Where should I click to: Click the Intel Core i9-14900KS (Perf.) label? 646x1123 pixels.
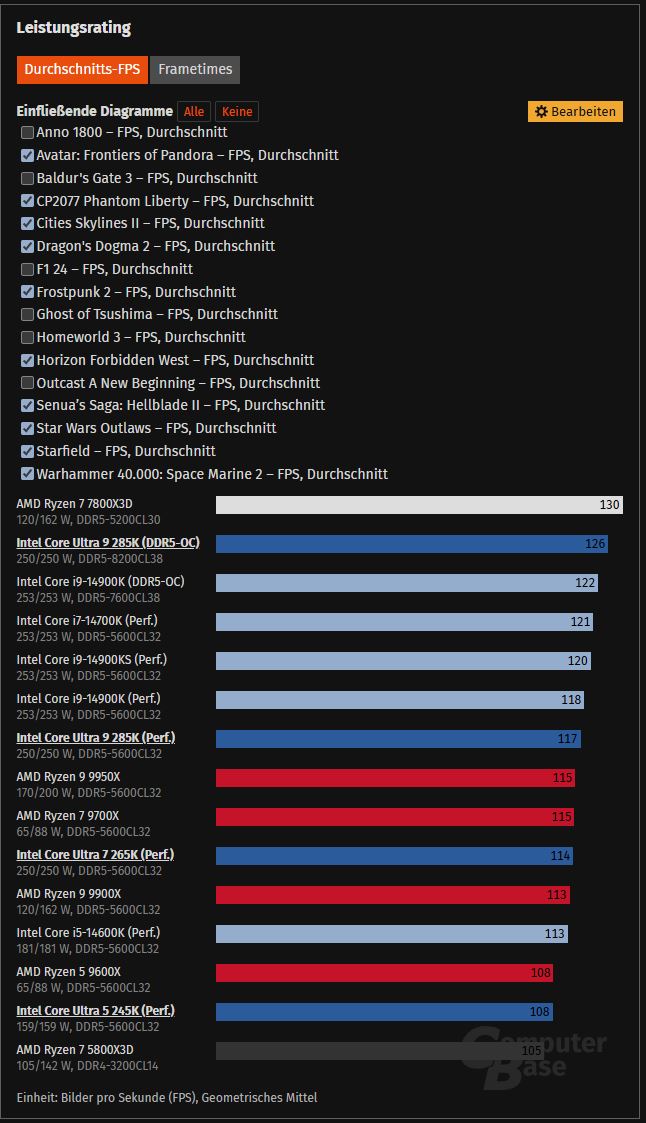pos(92,660)
